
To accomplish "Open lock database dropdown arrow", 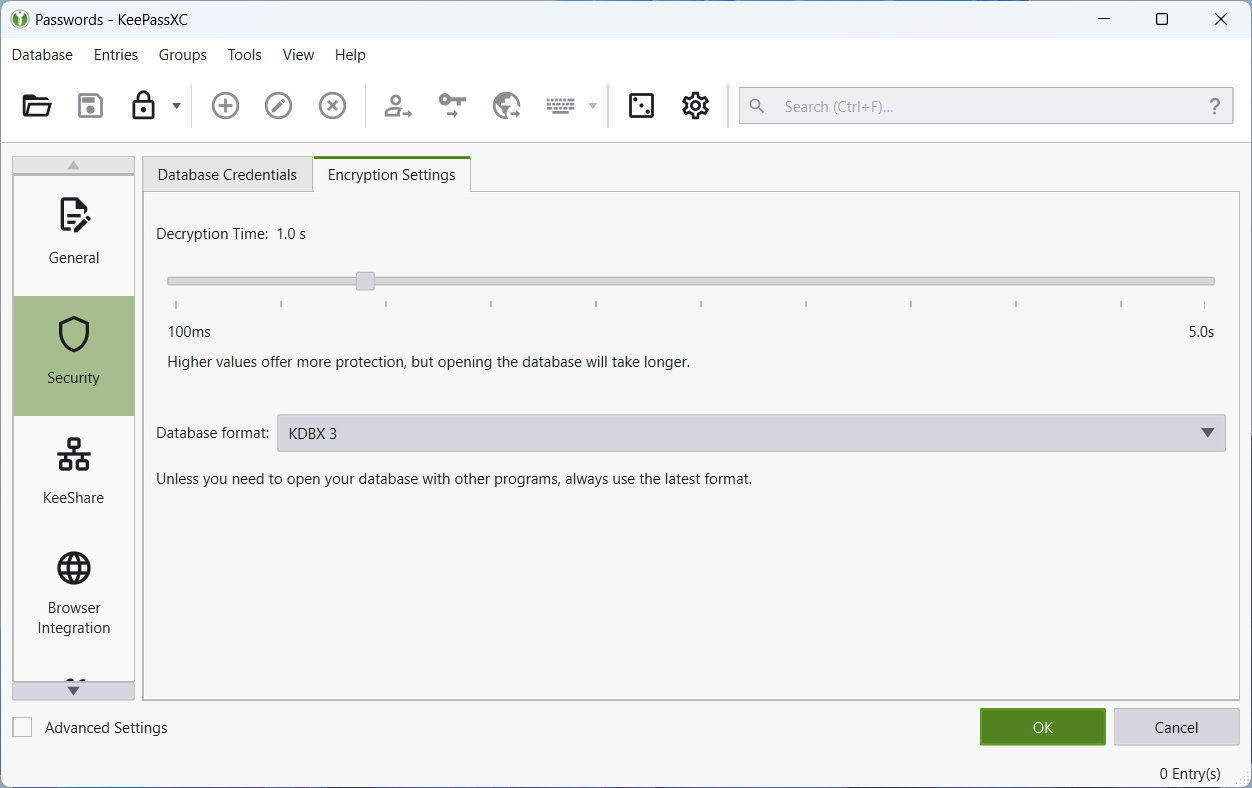I will coord(176,106).
